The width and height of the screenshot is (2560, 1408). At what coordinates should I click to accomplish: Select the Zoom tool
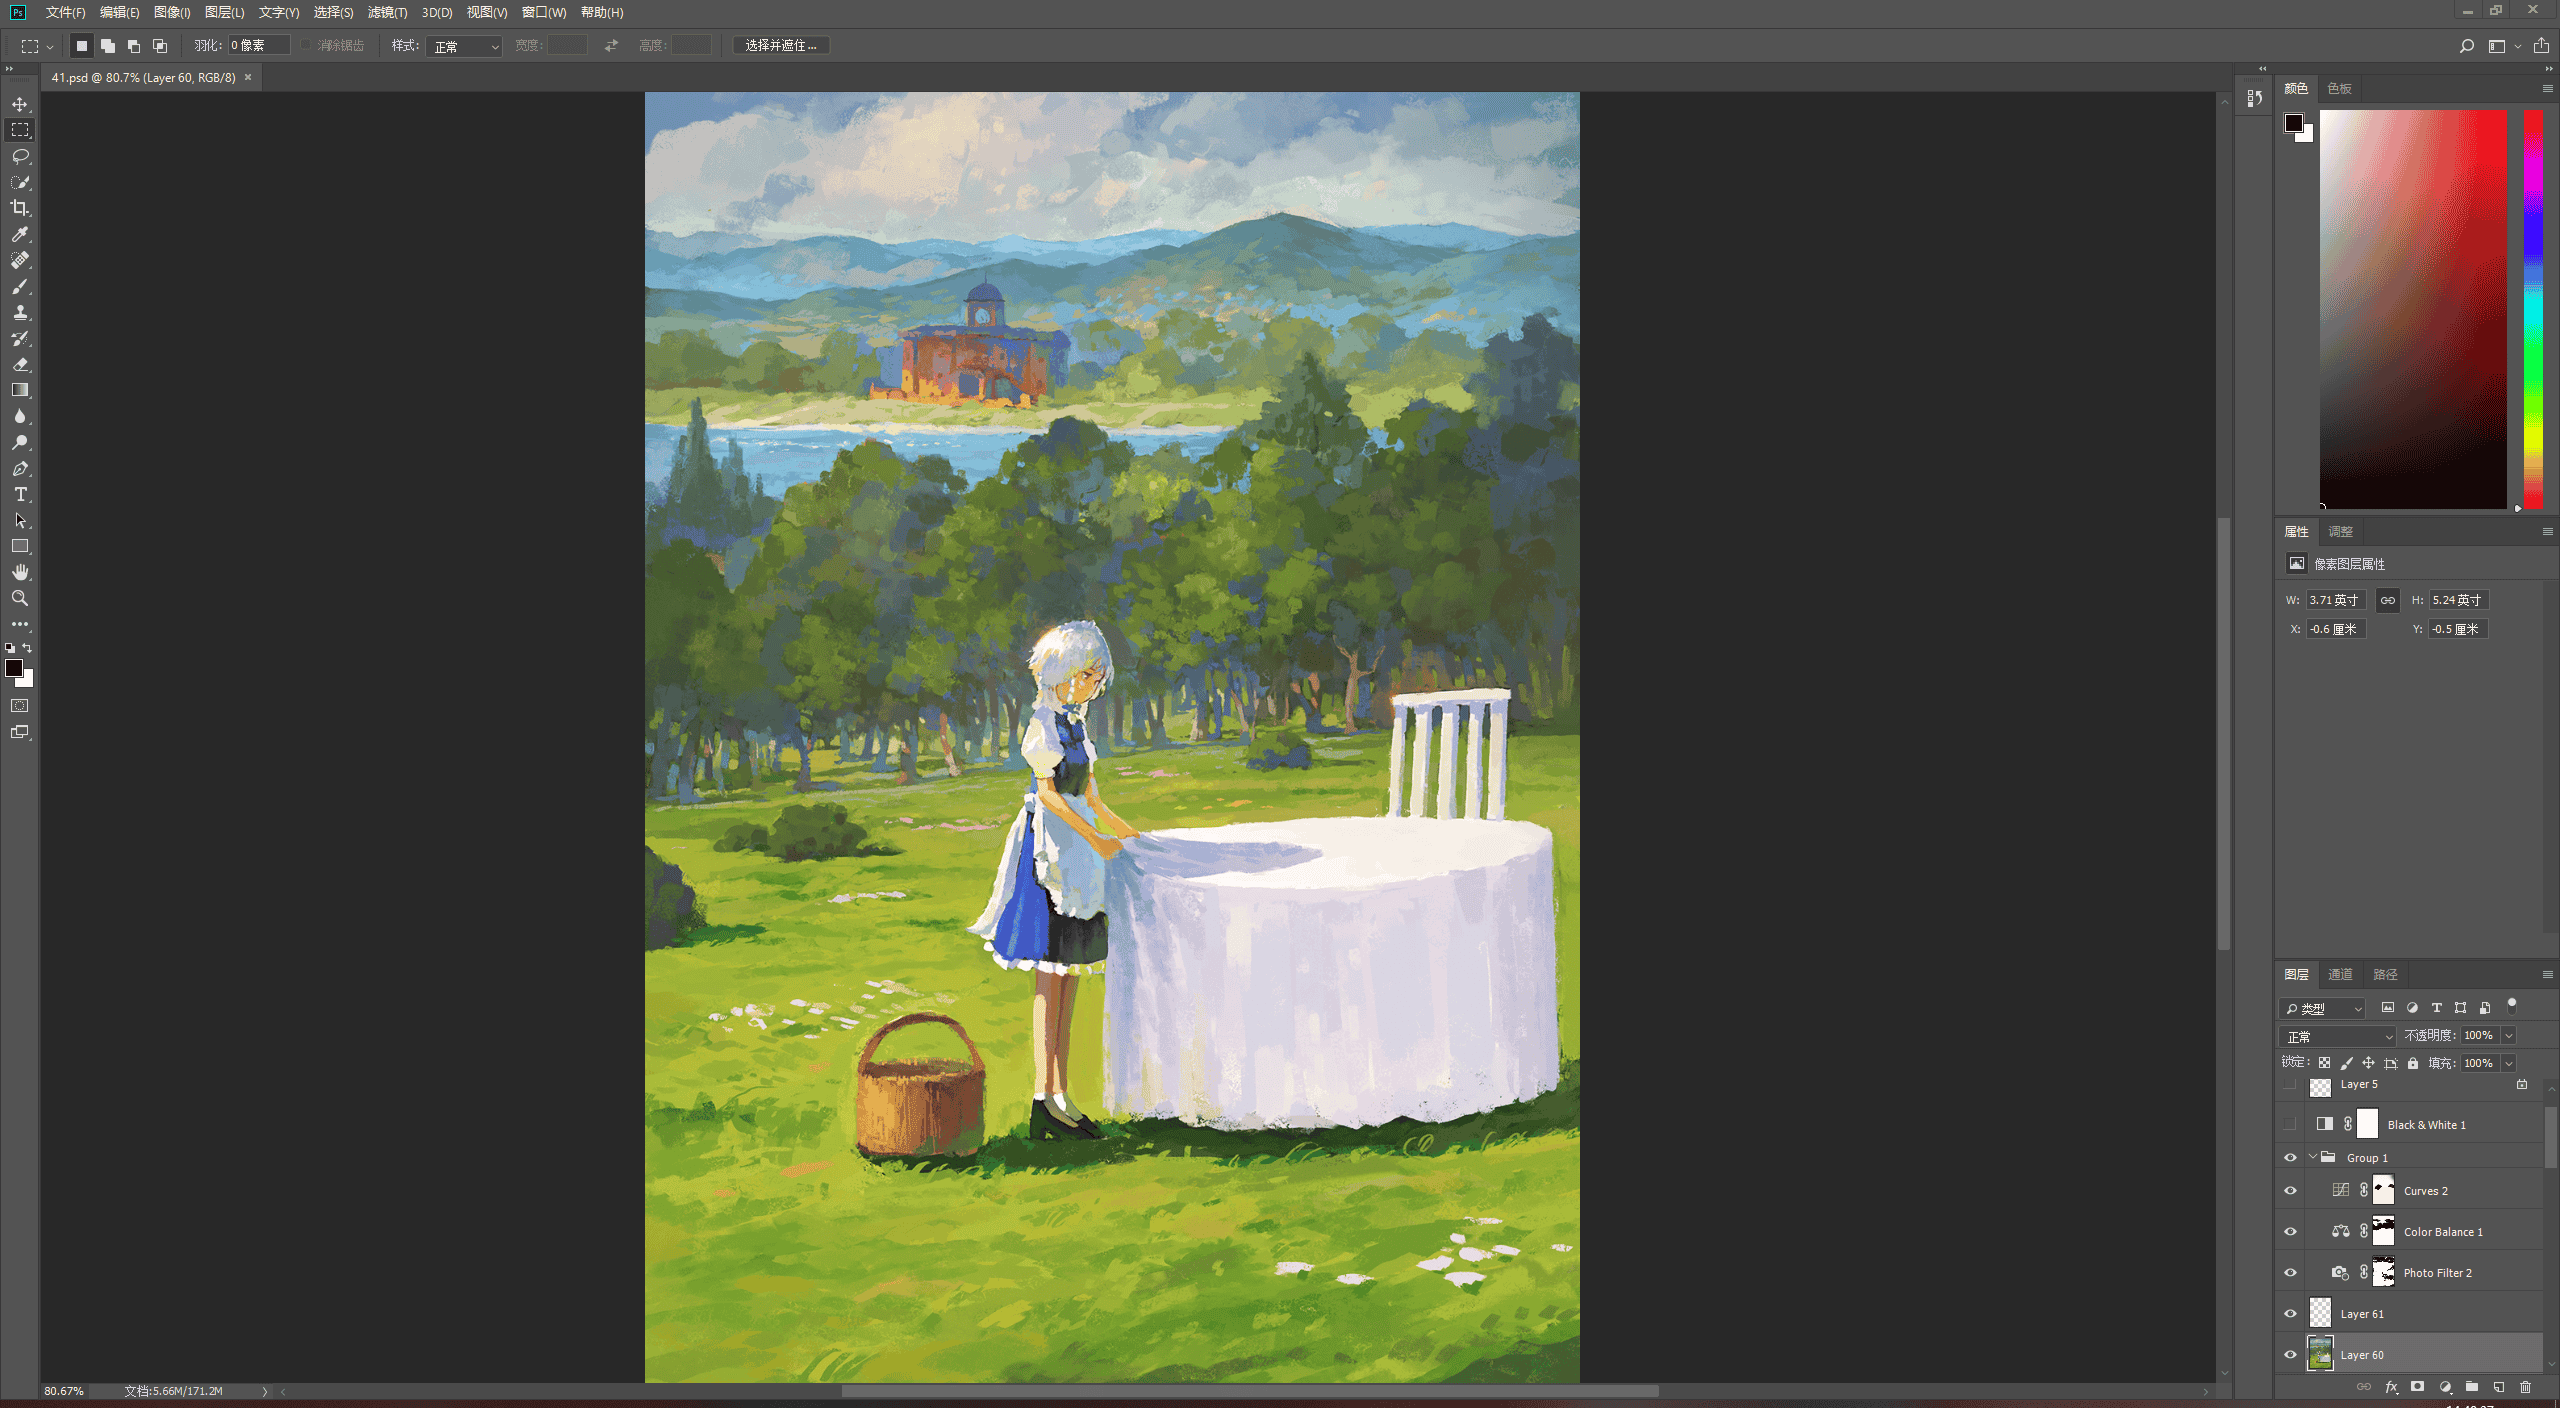coord(20,598)
